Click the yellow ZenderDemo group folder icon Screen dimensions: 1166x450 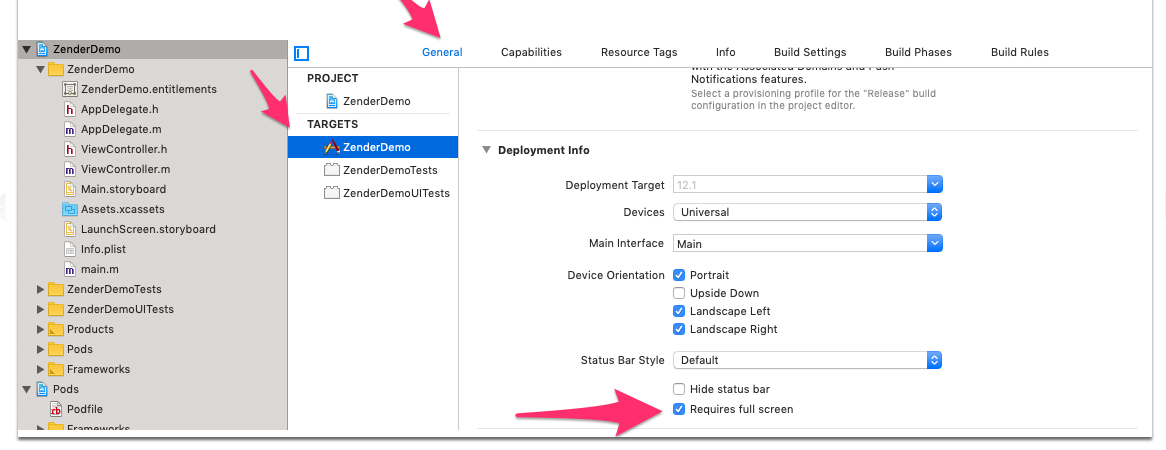tap(56, 69)
